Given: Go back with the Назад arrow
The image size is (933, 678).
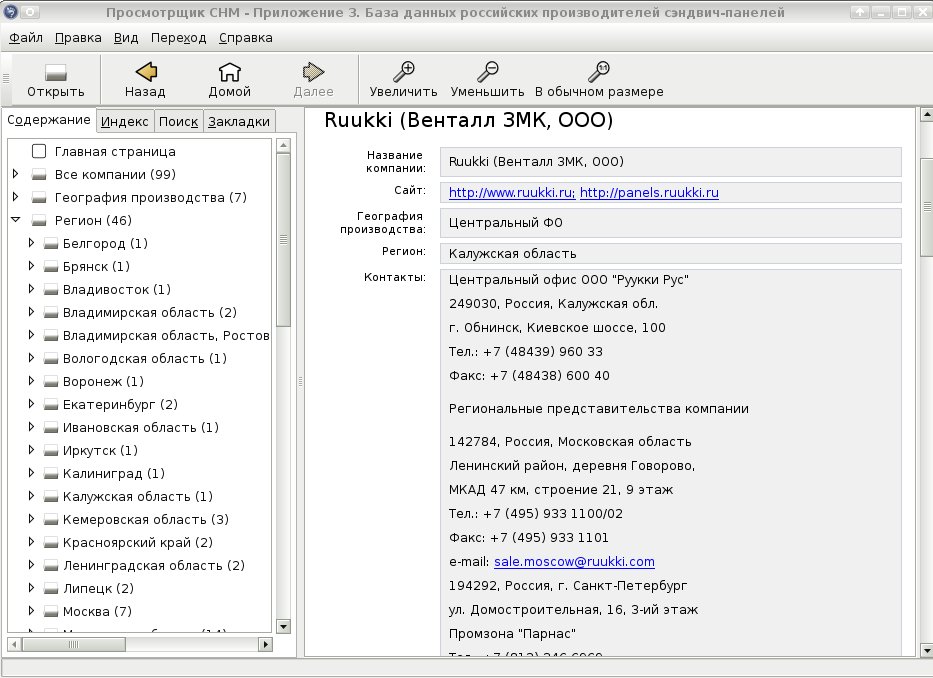Looking at the screenshot, I should point(146,72).
